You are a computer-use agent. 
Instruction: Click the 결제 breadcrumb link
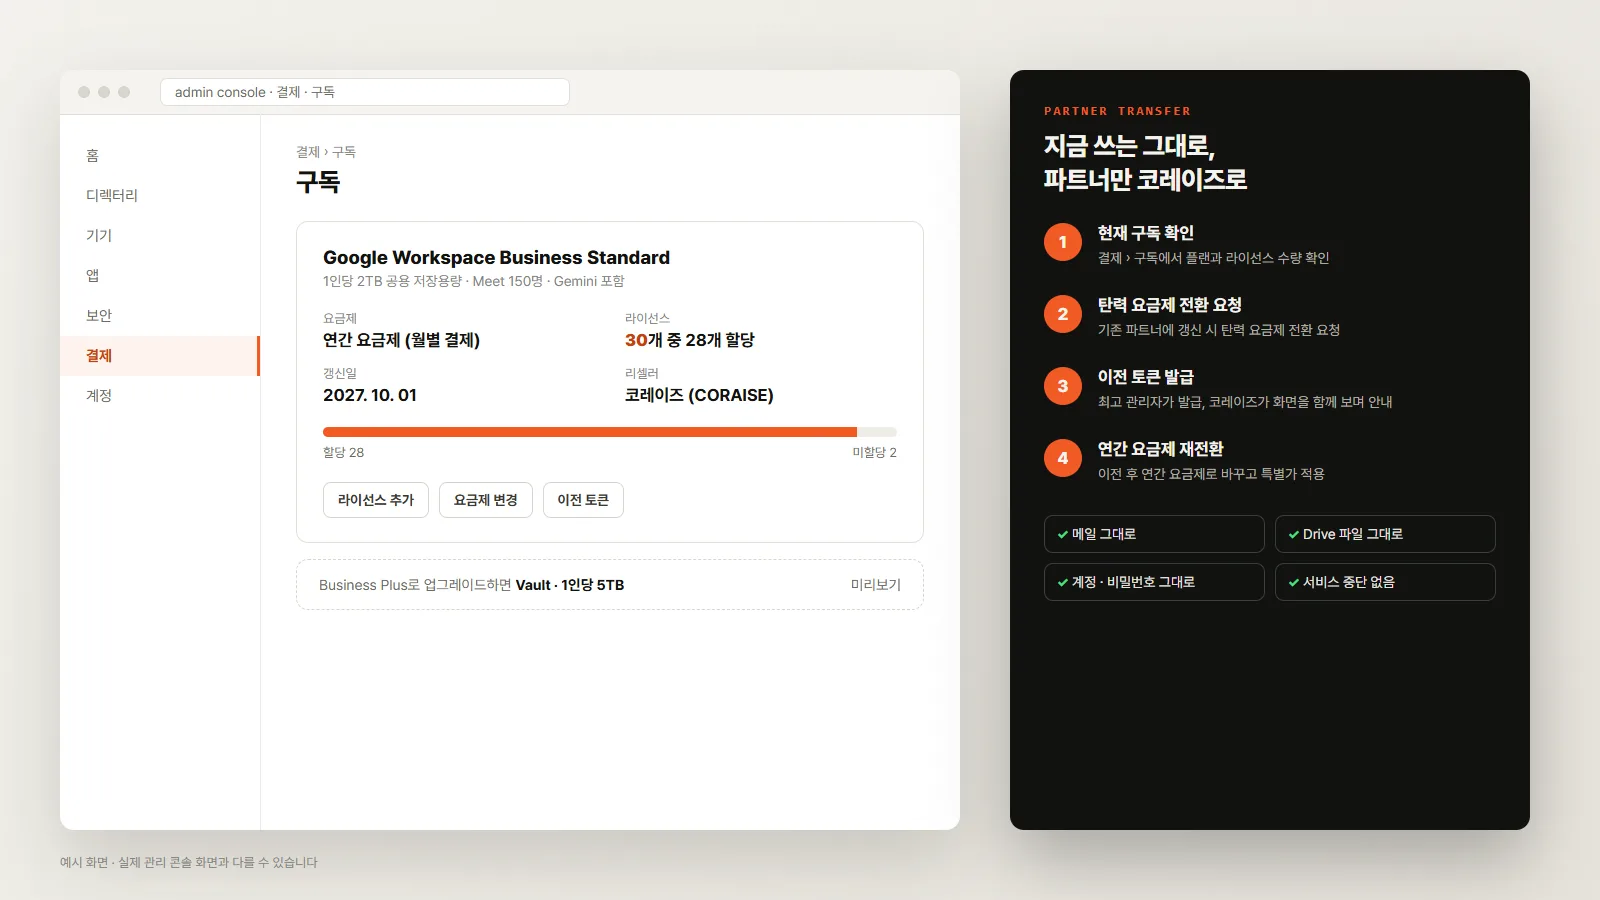point(308,152)
